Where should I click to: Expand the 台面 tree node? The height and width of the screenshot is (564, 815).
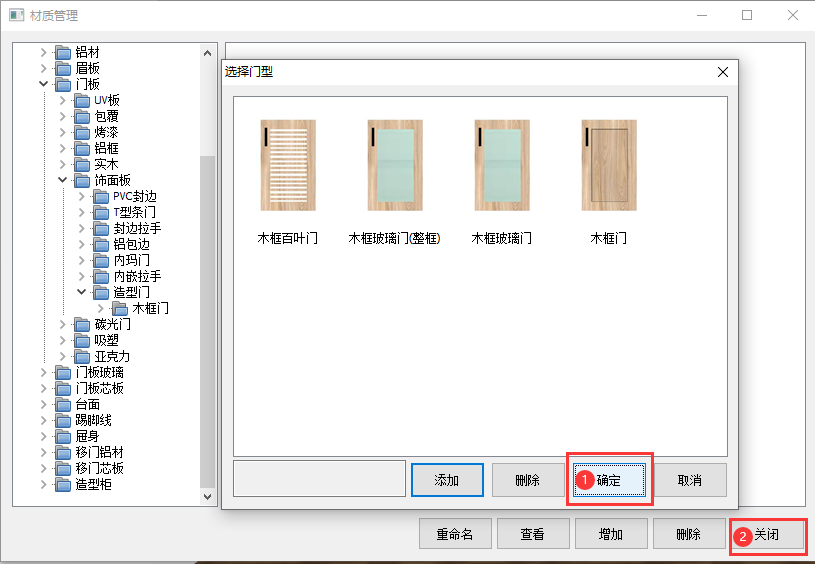coord(44,404)
